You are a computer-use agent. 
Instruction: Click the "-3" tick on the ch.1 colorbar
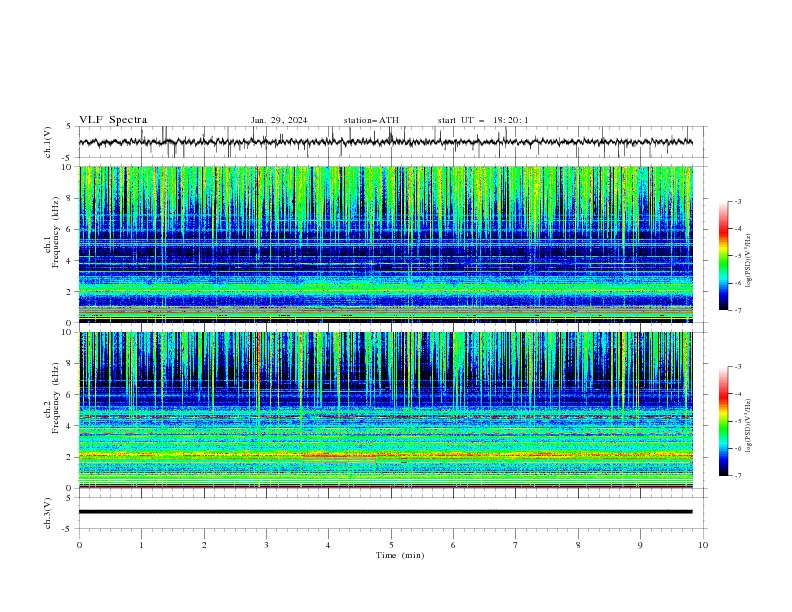737,201
